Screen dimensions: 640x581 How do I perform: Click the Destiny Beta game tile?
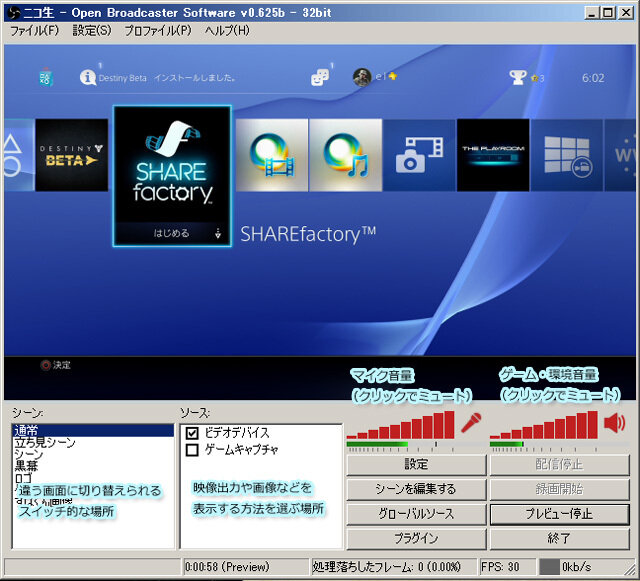(72, 155)
